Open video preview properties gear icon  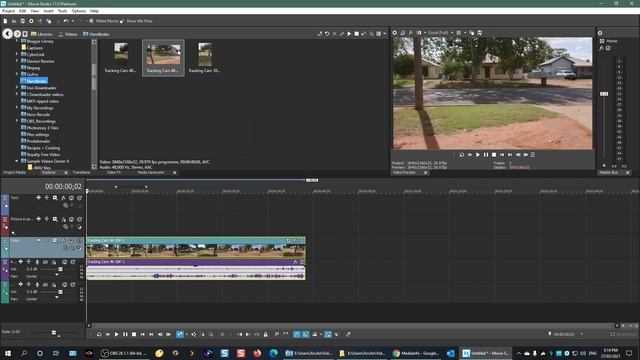(x=395, y=33)
